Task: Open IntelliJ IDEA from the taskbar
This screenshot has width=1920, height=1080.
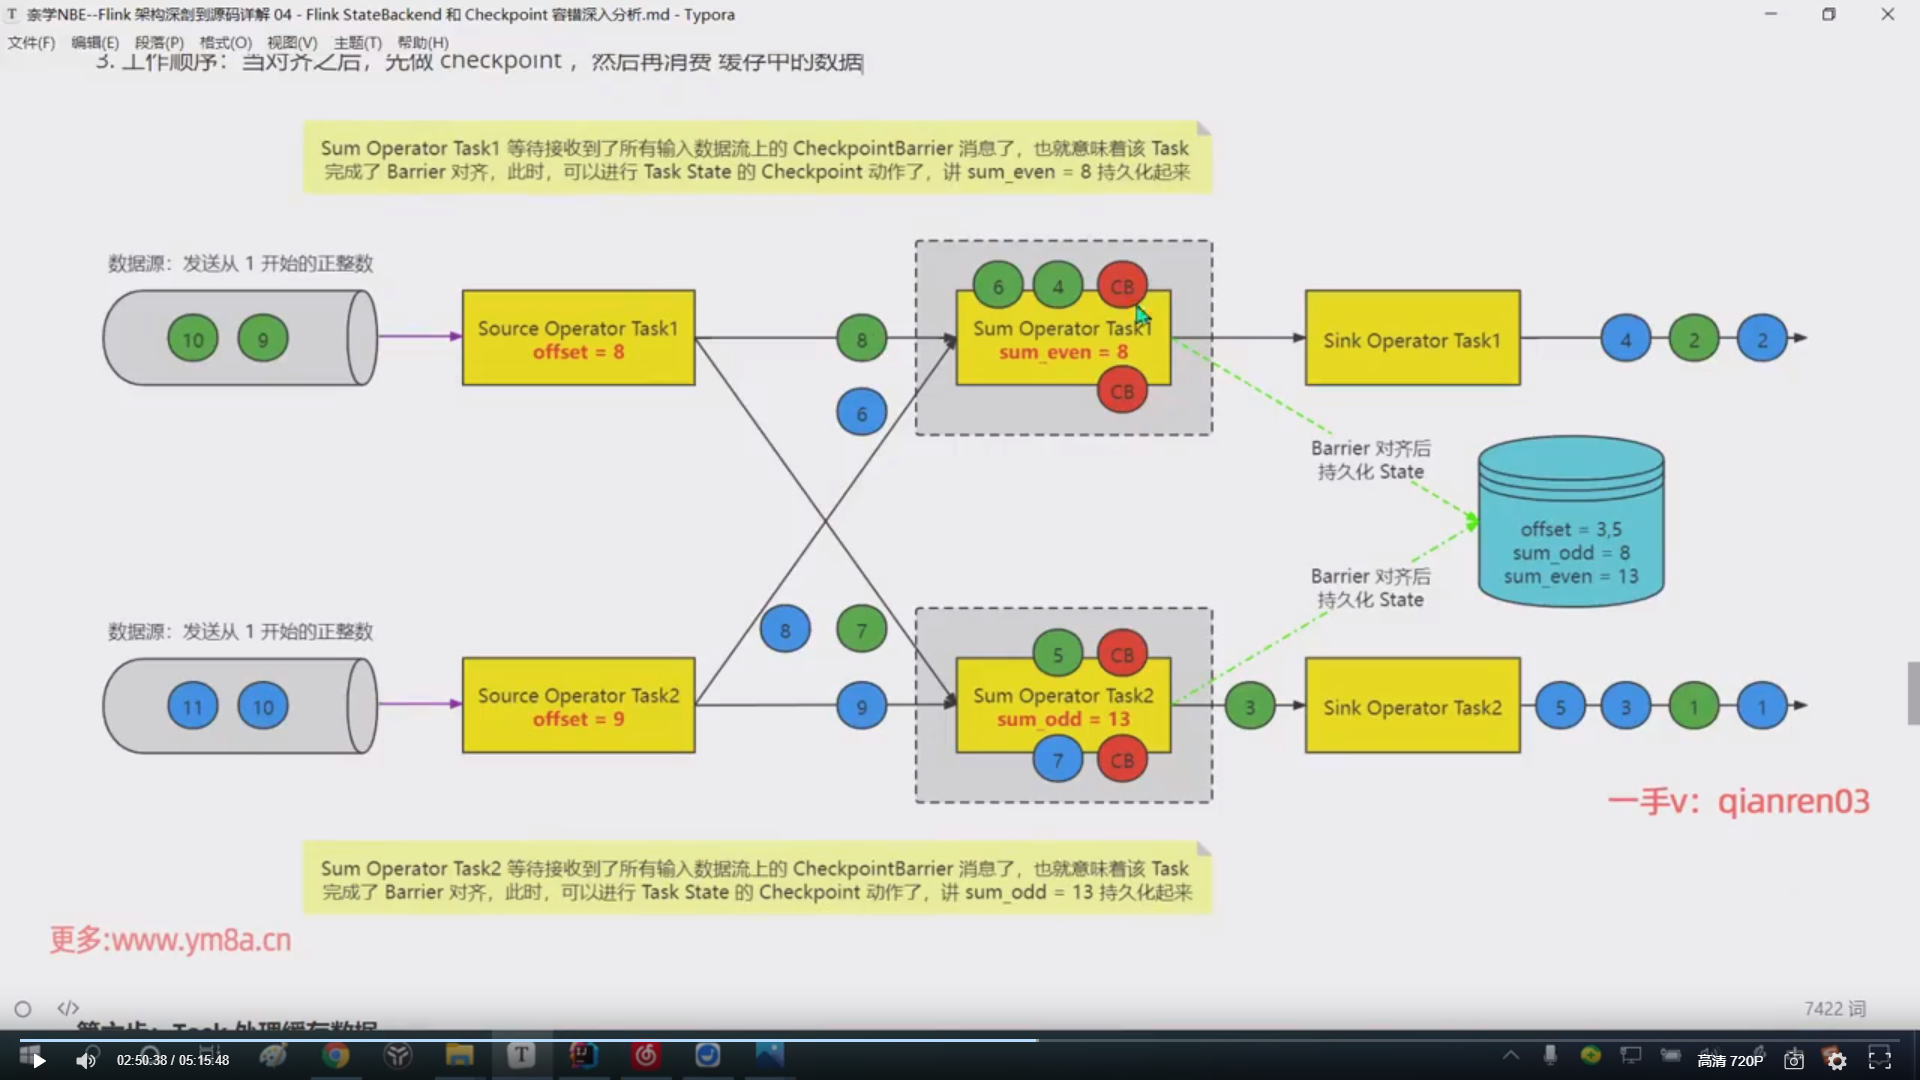Action: click(583, 1055)
